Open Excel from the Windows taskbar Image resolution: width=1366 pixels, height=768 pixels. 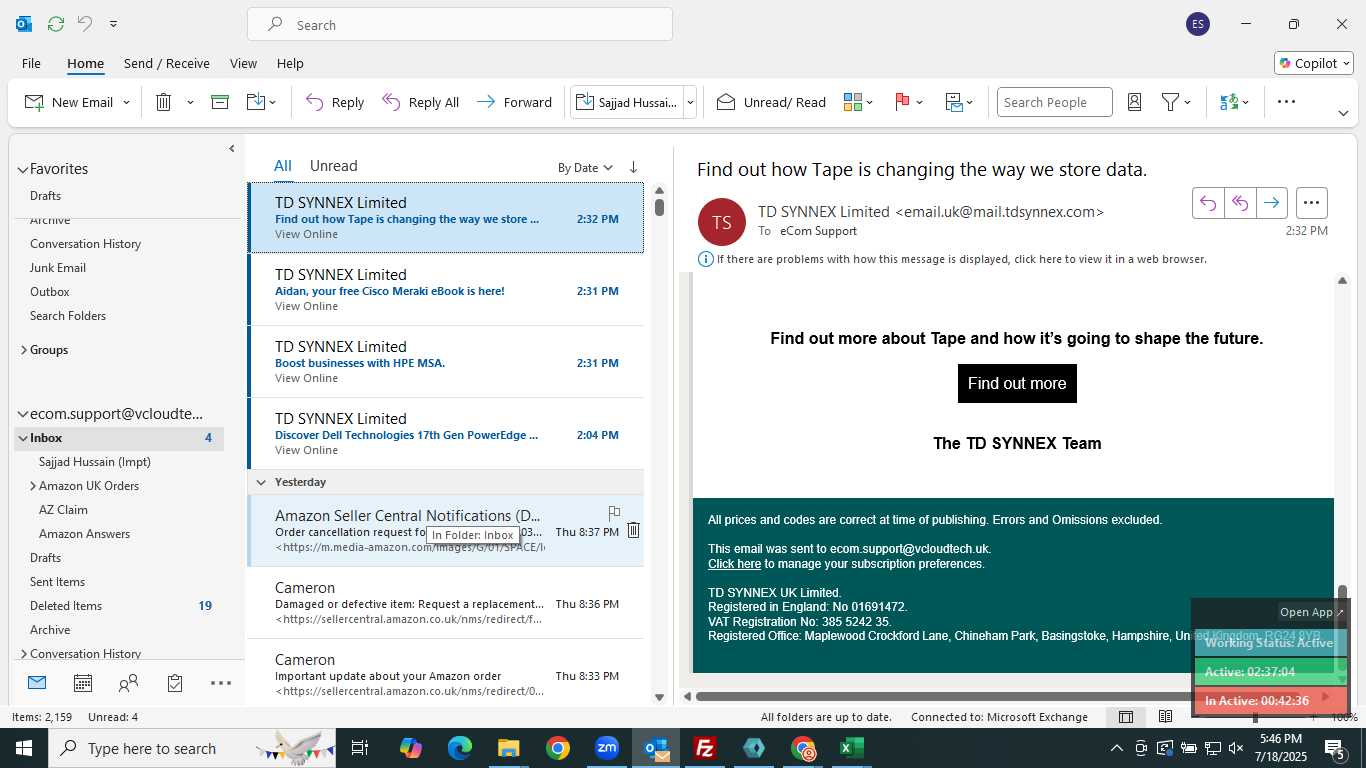[x=852, y=748]
